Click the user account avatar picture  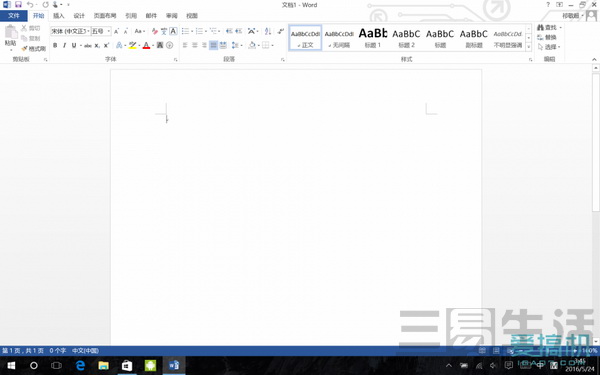click(x=592, y=16)
